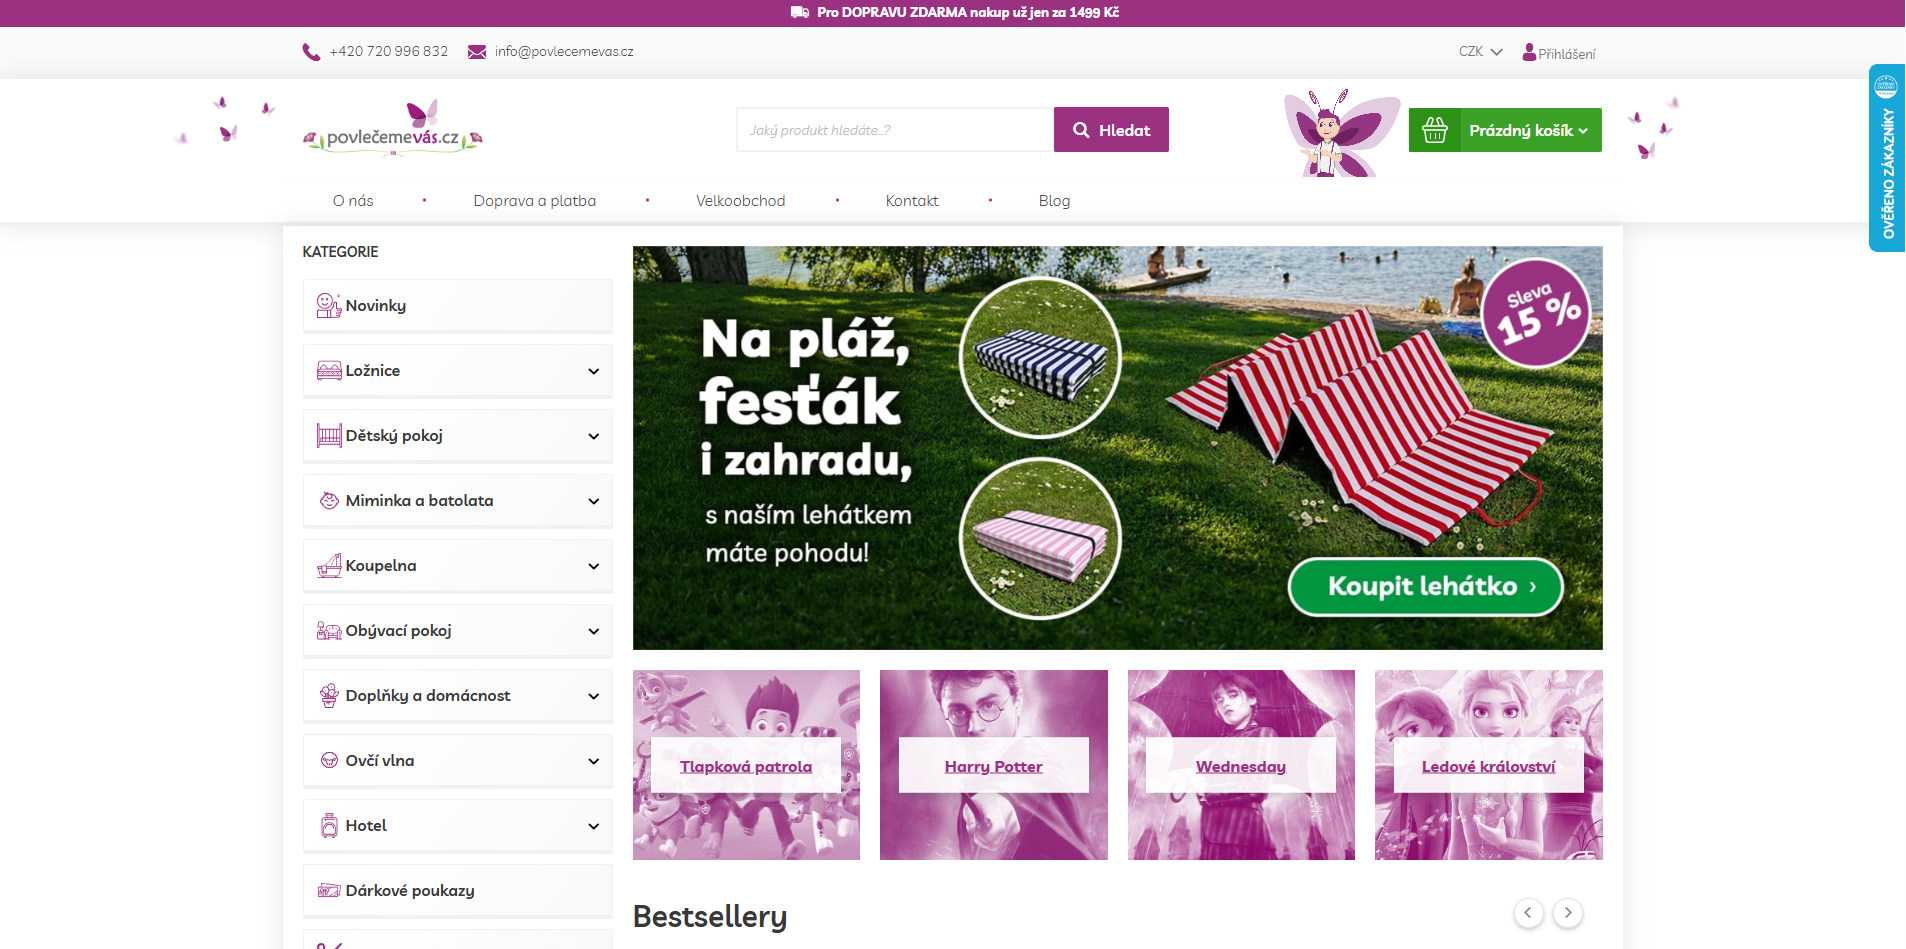Click the info@povlecemevas.cz email link
This screenshot has height=949, width=1906.
pos(564,52)
